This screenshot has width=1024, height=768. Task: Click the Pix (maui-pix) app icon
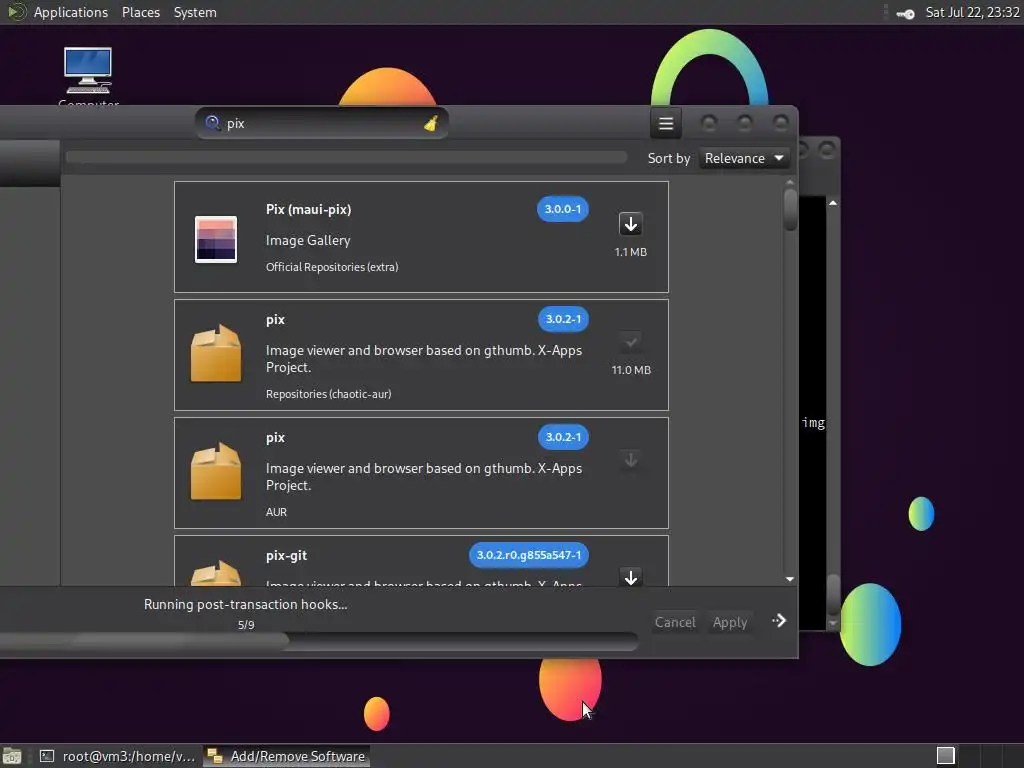[216, 239]
